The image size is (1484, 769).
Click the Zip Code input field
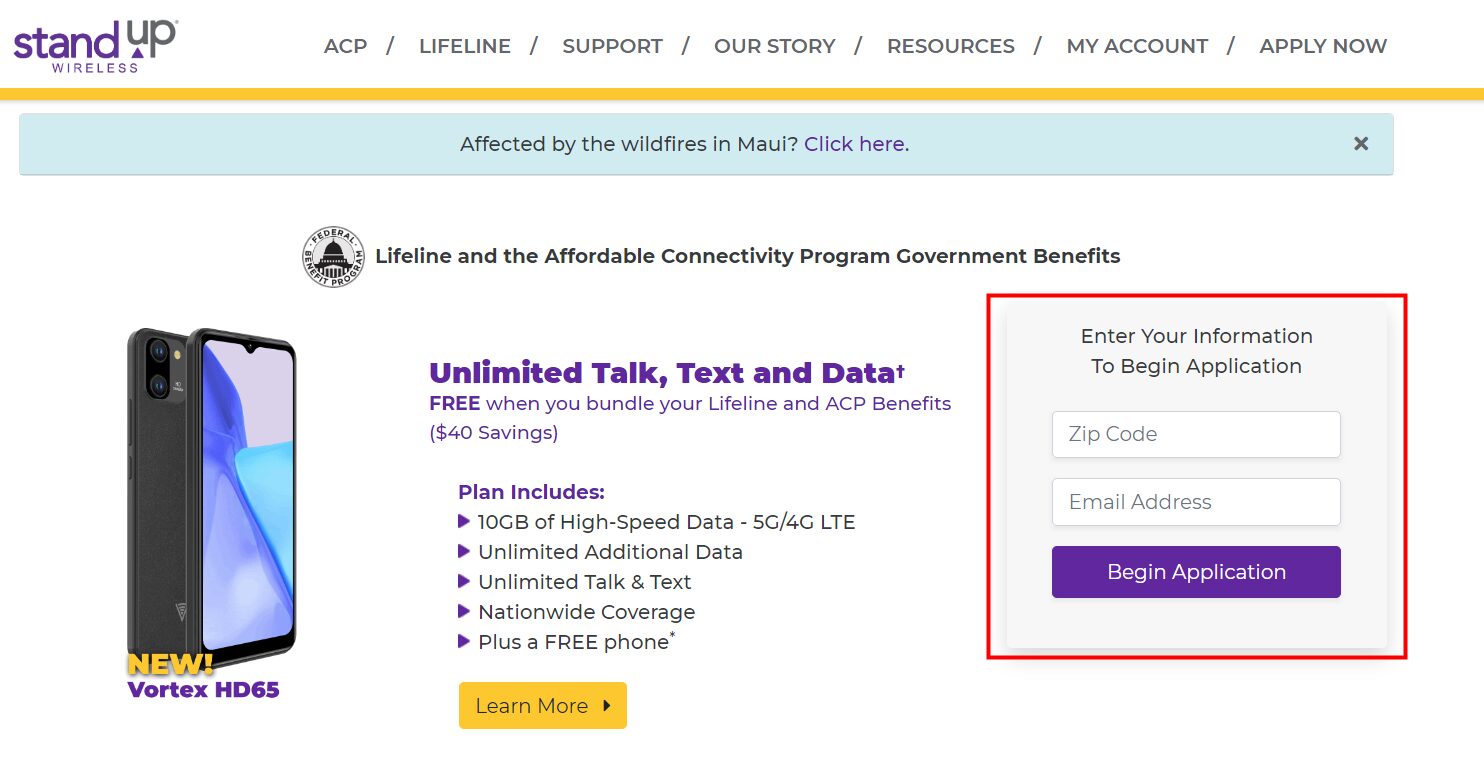(x=1195, y=434)
